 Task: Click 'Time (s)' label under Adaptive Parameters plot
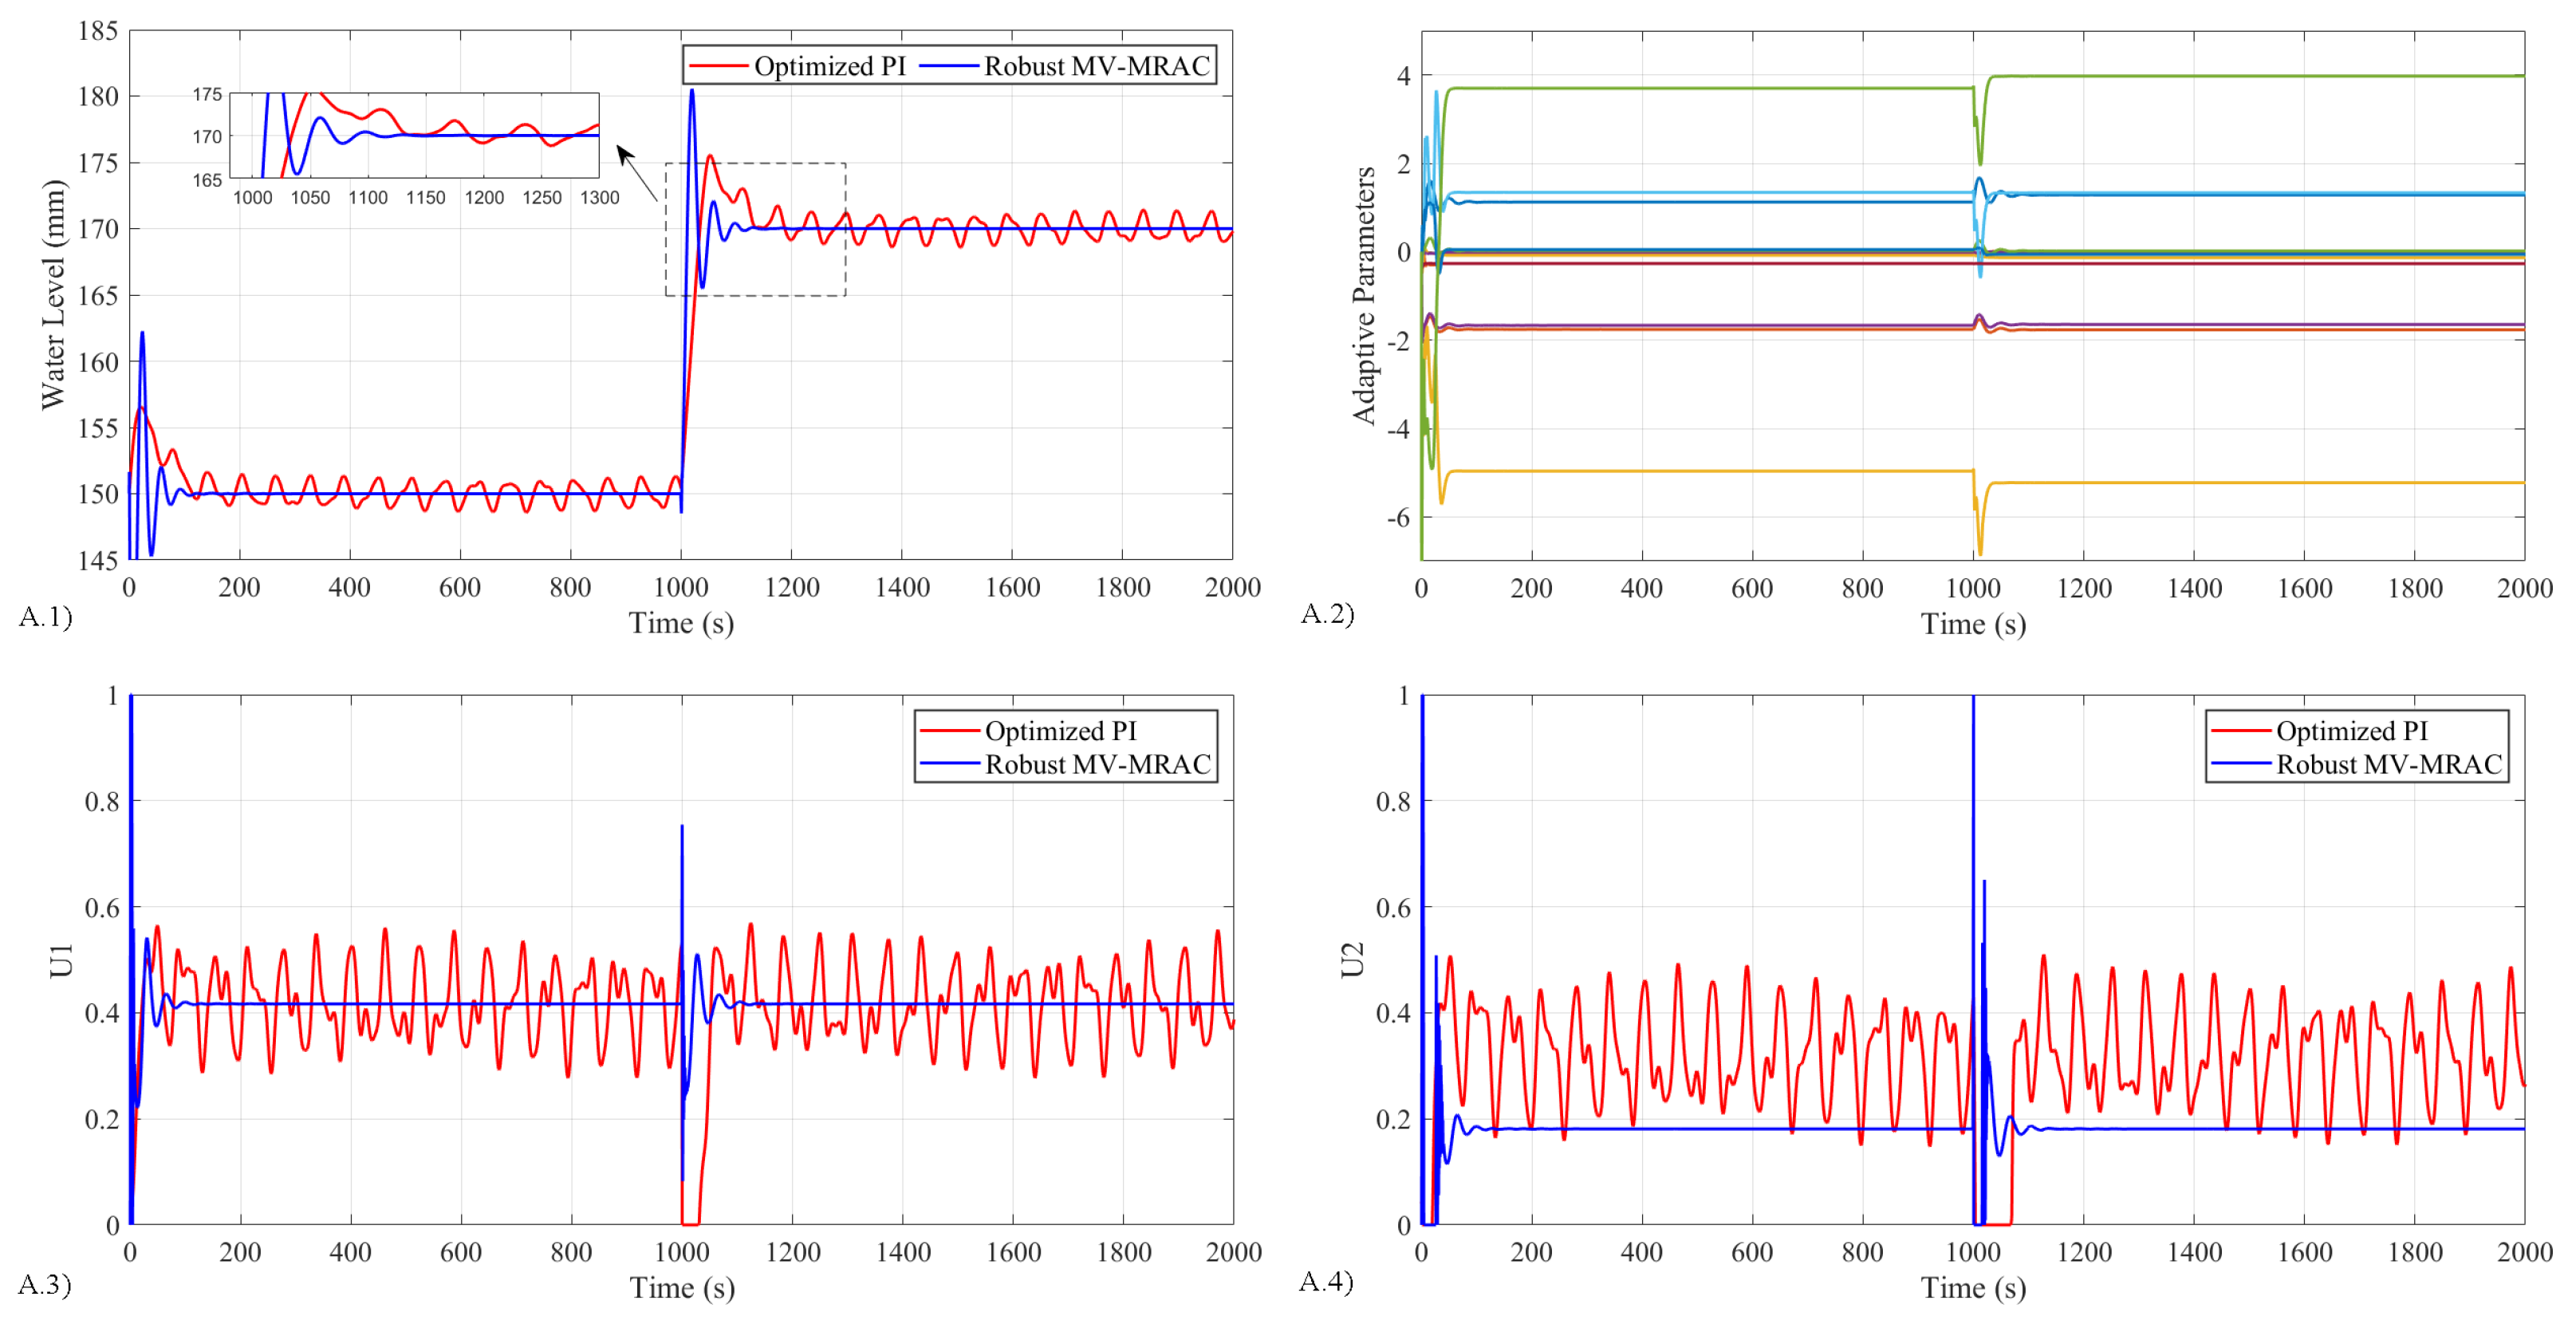tap(1972, 624)
